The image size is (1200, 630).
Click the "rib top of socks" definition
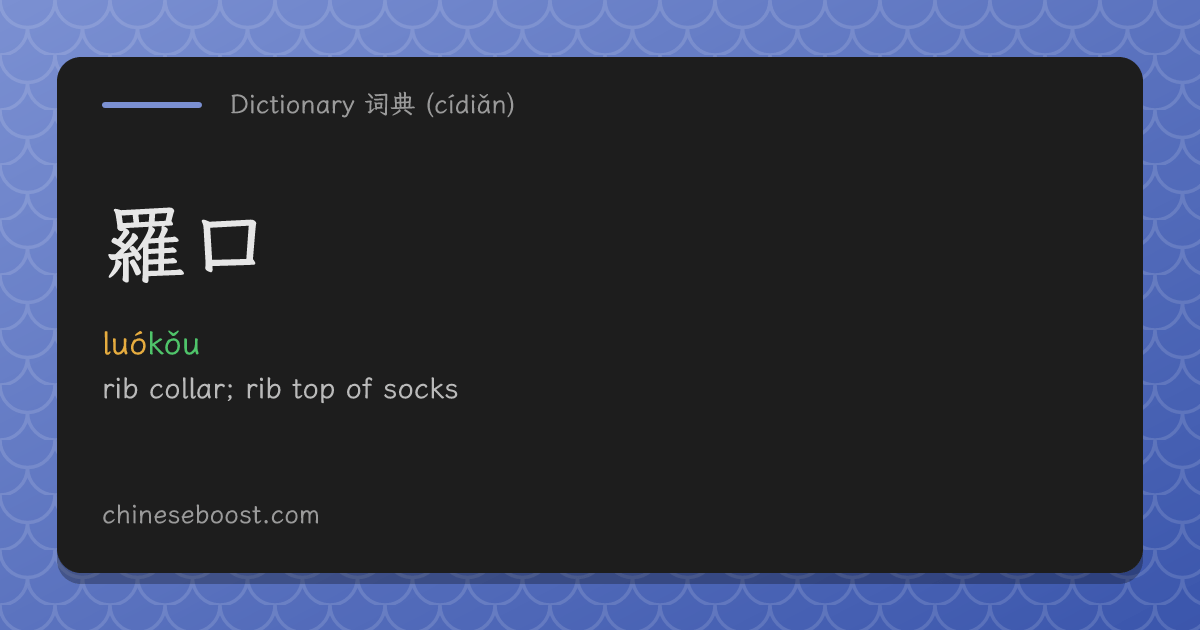(x=352, y=389)
